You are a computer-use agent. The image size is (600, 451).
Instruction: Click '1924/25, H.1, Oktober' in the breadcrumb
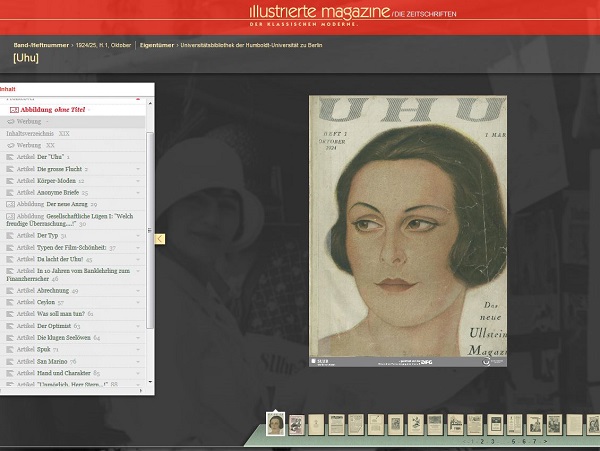pyautogui.click(x=103, y=45)
